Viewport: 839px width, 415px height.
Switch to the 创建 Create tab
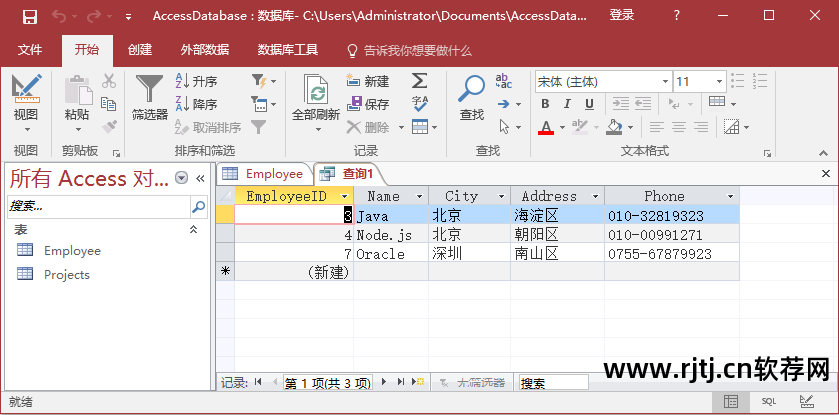140,50
